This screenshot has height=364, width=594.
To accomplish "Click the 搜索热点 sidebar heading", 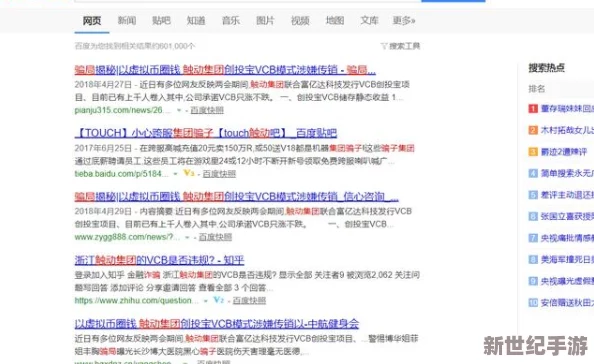I will click(547, 68).
